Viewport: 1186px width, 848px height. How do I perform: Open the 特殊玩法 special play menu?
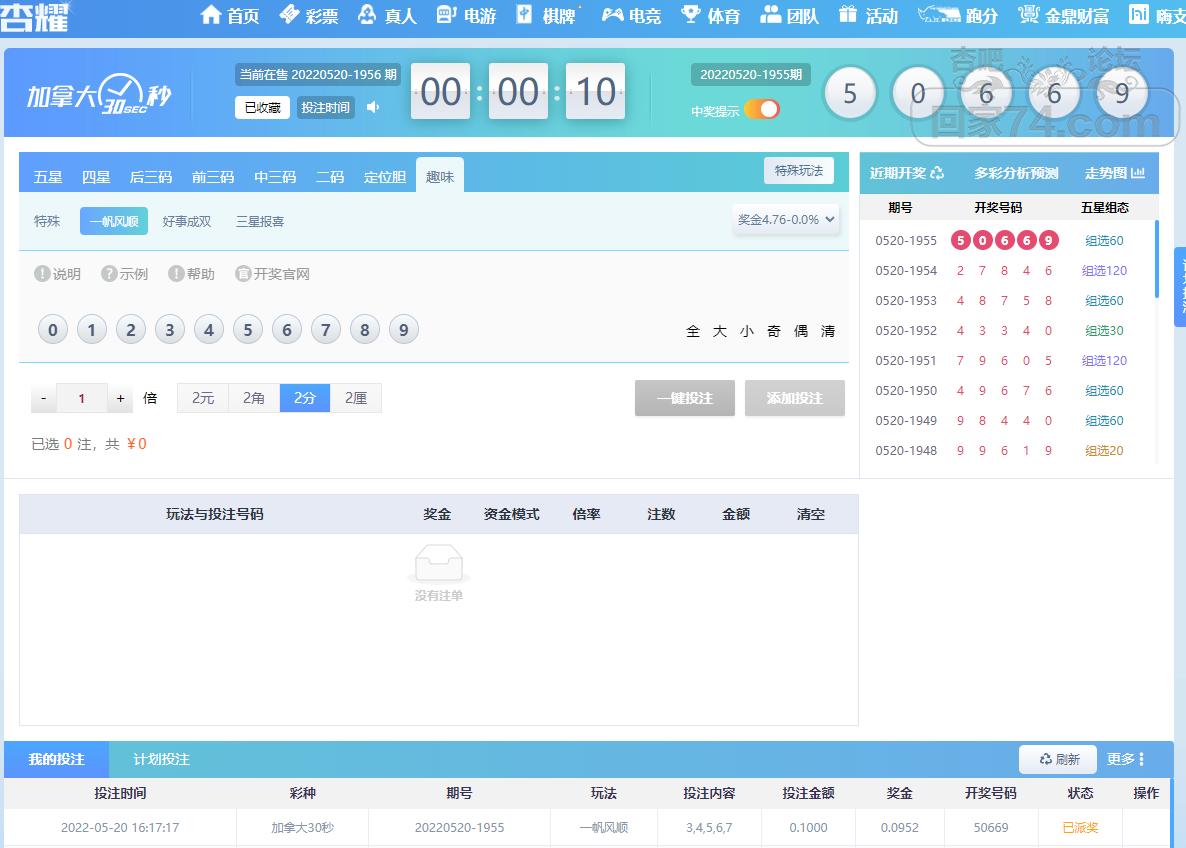[x=798, y=171]
